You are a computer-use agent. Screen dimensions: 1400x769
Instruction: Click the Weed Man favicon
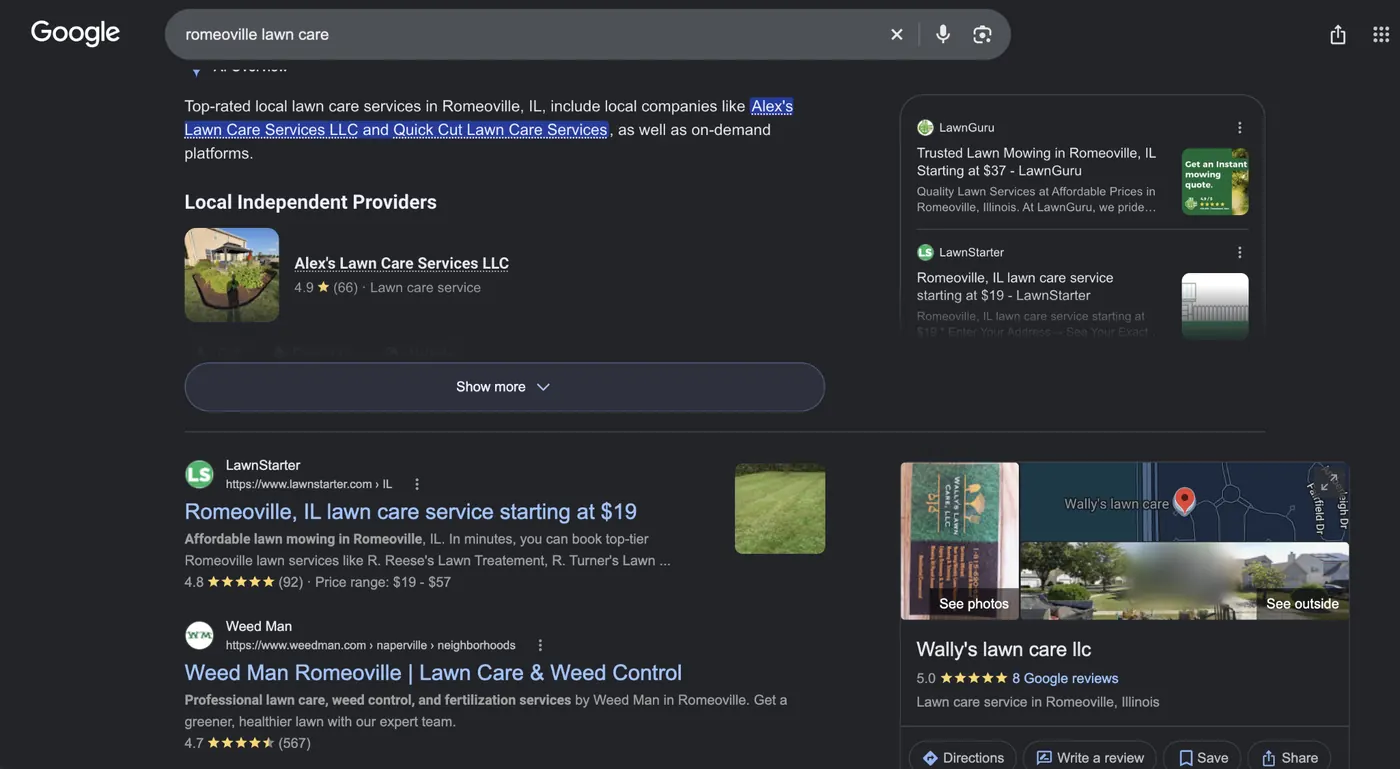coord(200,635)
